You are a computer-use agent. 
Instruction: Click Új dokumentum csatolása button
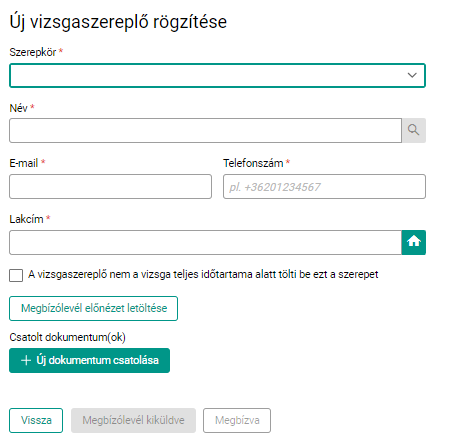tap(89, 360)
